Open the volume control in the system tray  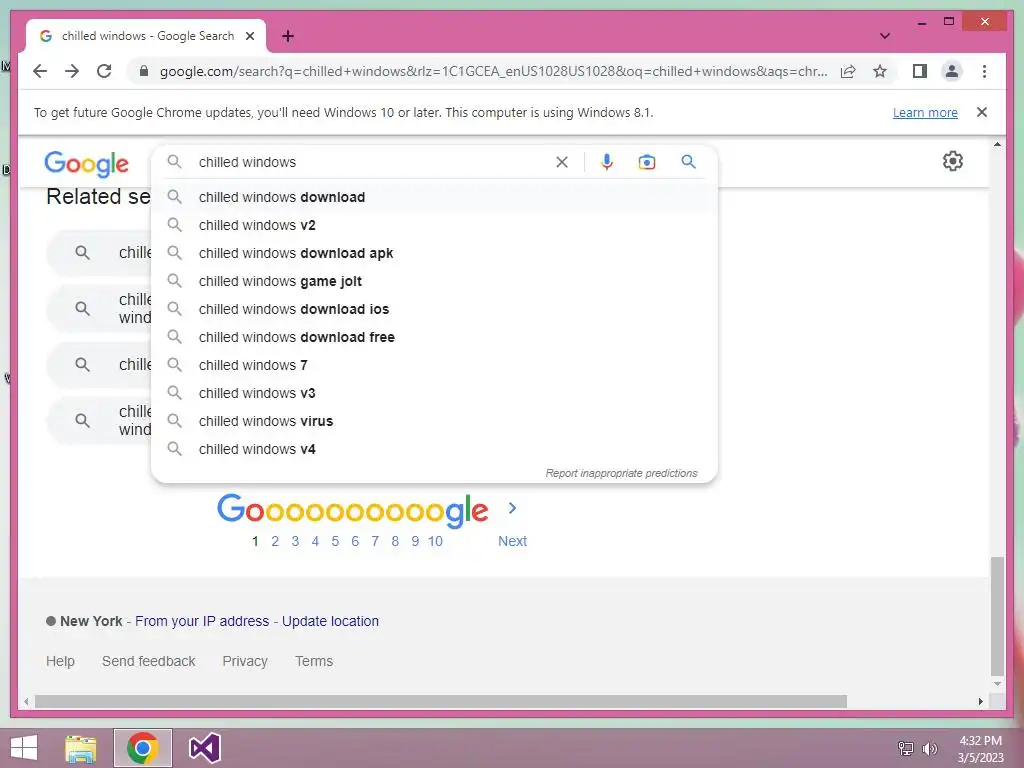929,749
